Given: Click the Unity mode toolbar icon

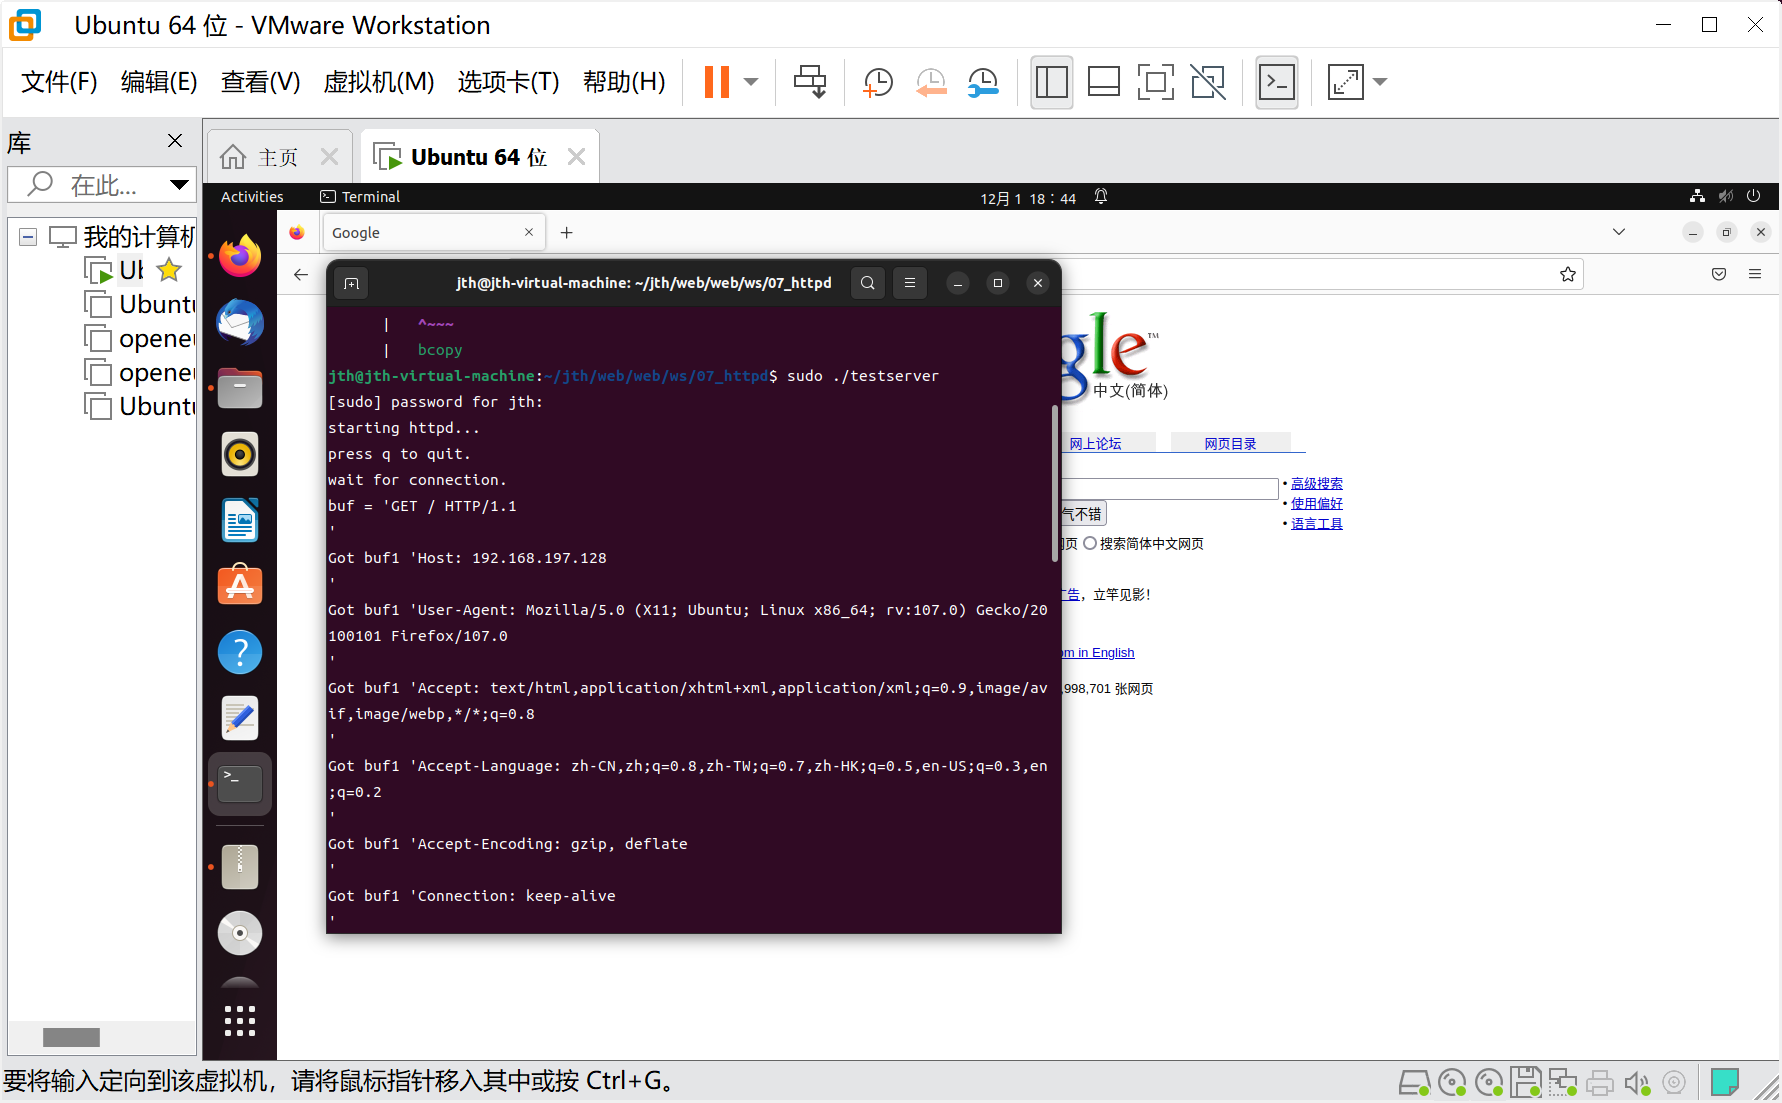Looking at the screenshot, I should (x=1208, y=82).
